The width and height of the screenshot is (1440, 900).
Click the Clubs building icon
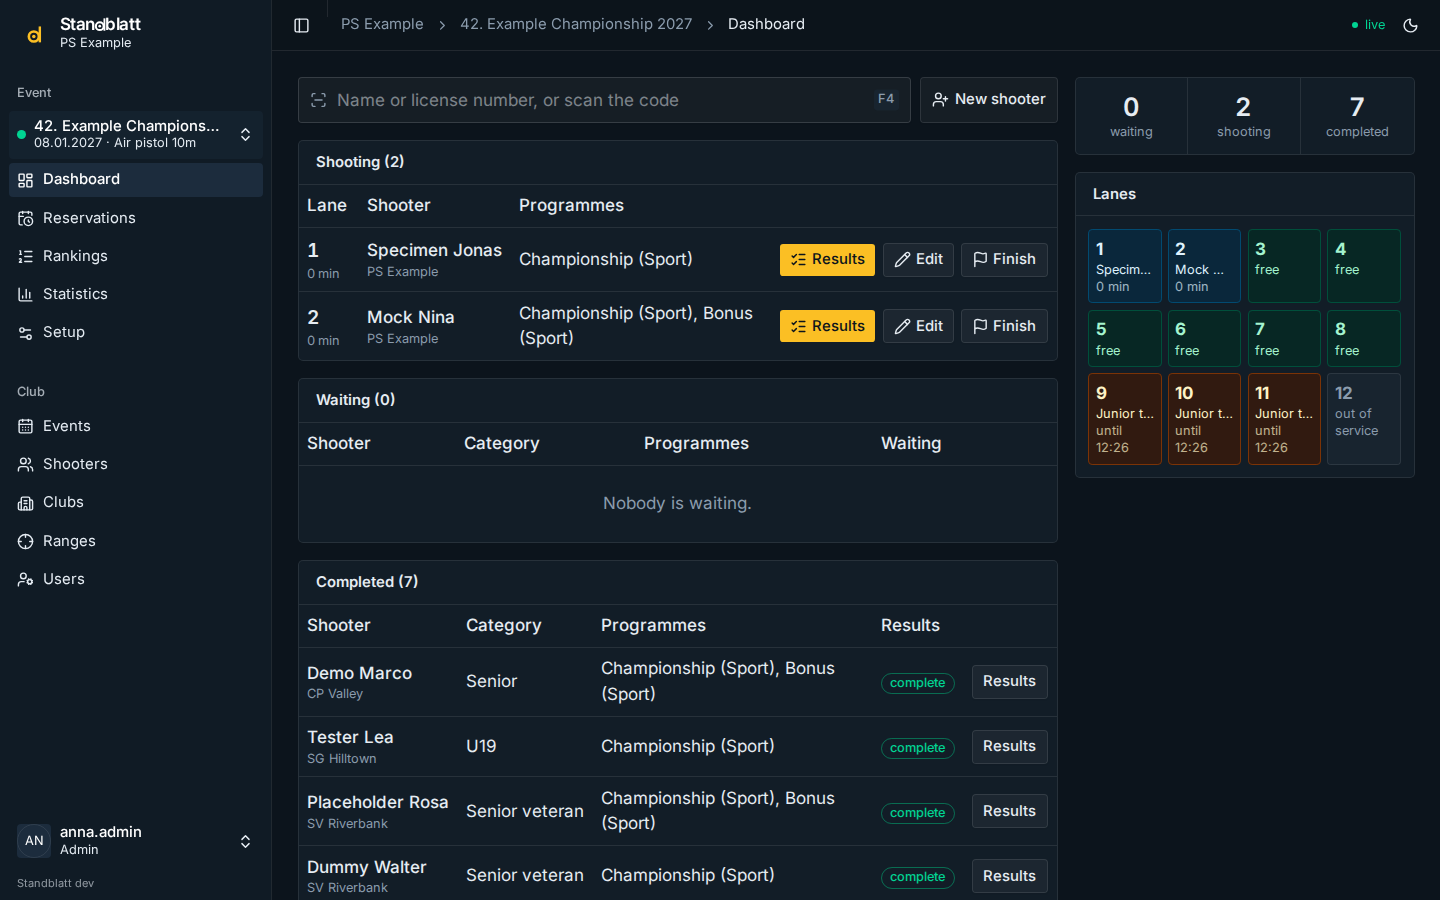tap(26, 503)
